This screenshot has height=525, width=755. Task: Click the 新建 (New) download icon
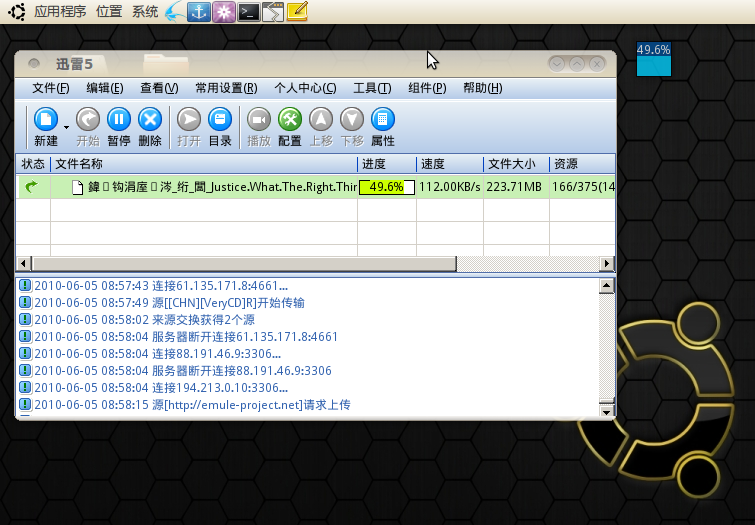(46, 120)
